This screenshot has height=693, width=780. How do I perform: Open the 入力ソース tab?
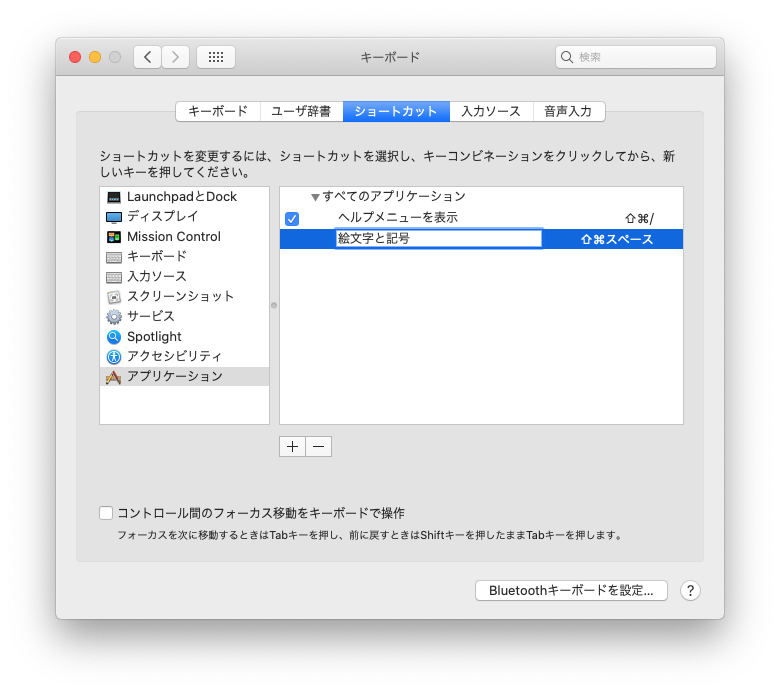click(491, 111)
